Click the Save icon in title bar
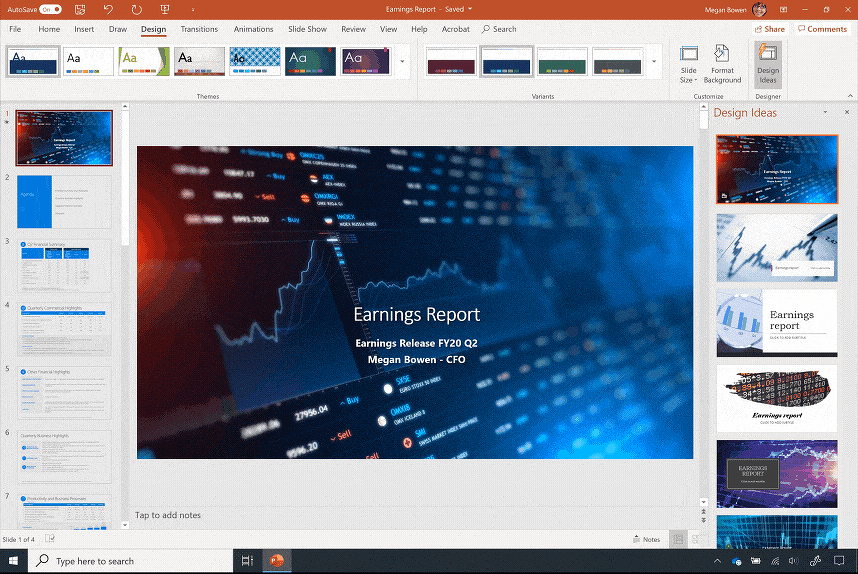858x574 pixels. [x=80, y=9]
